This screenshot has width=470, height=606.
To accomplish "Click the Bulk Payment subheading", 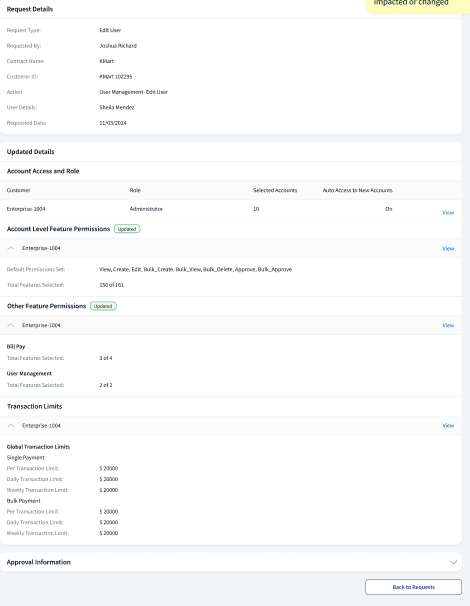I will pos(24,501).
